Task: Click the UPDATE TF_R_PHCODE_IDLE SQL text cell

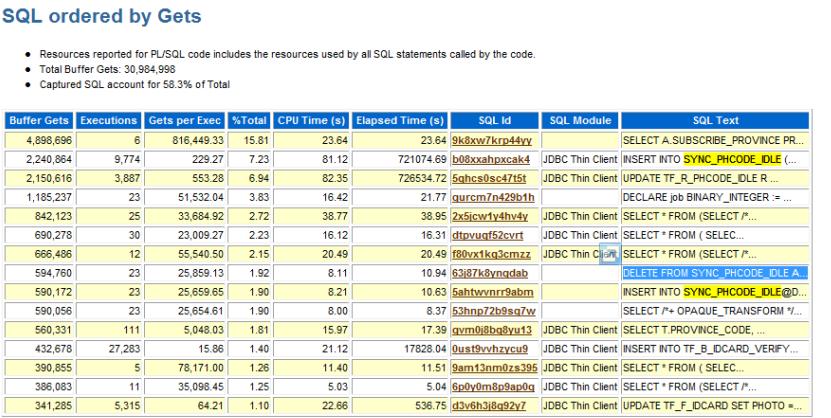Action: click(x=715, y=179)
